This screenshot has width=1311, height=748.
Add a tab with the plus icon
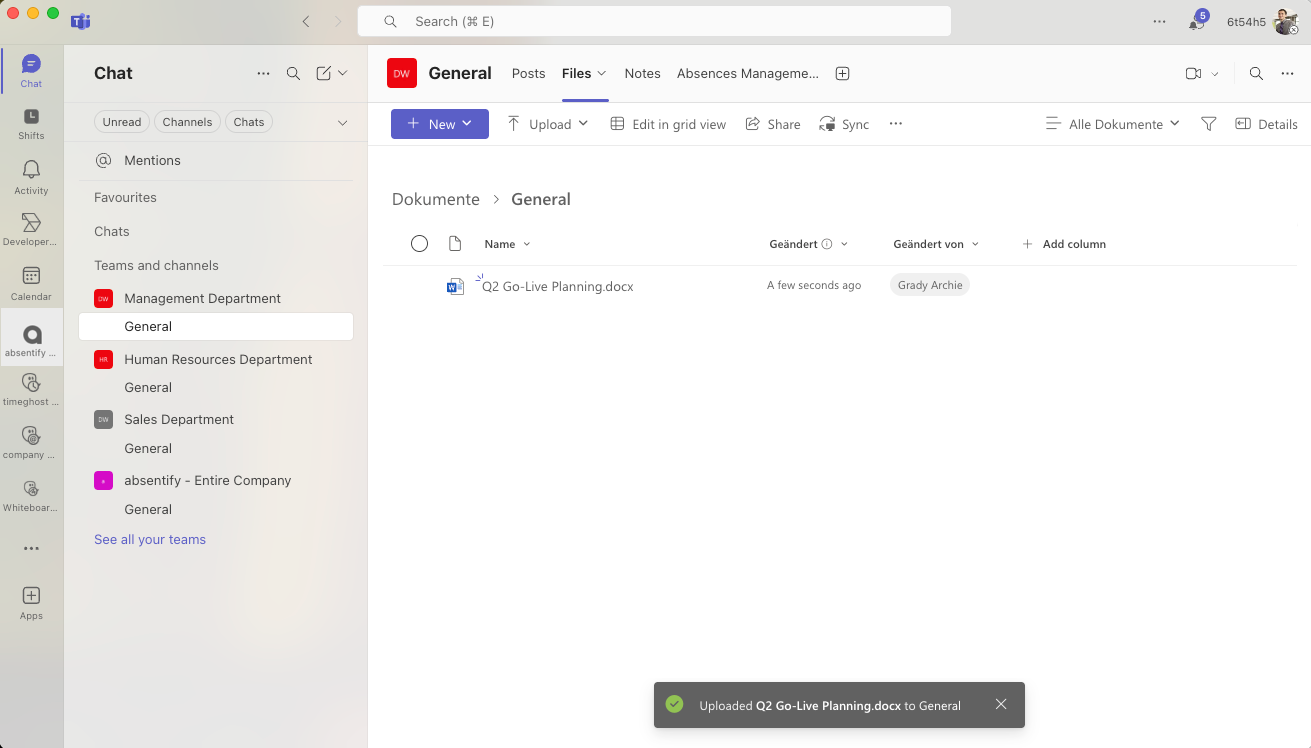pyautogui.click(x=842, y=73)
